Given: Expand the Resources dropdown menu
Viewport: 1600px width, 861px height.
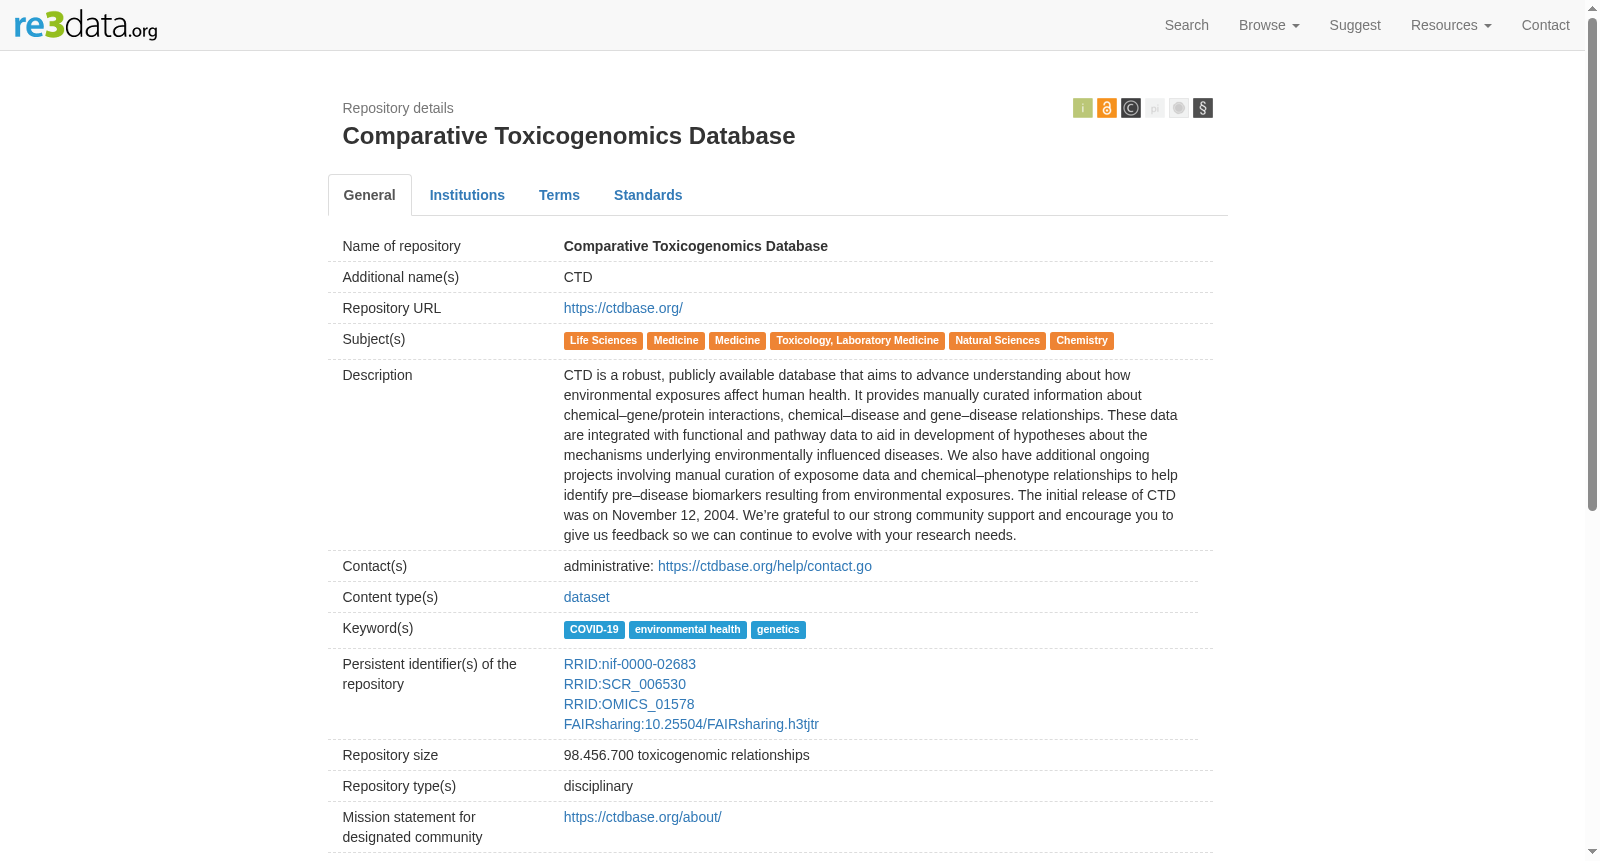Looking at the screenshot, I should tap(1451, 25).
